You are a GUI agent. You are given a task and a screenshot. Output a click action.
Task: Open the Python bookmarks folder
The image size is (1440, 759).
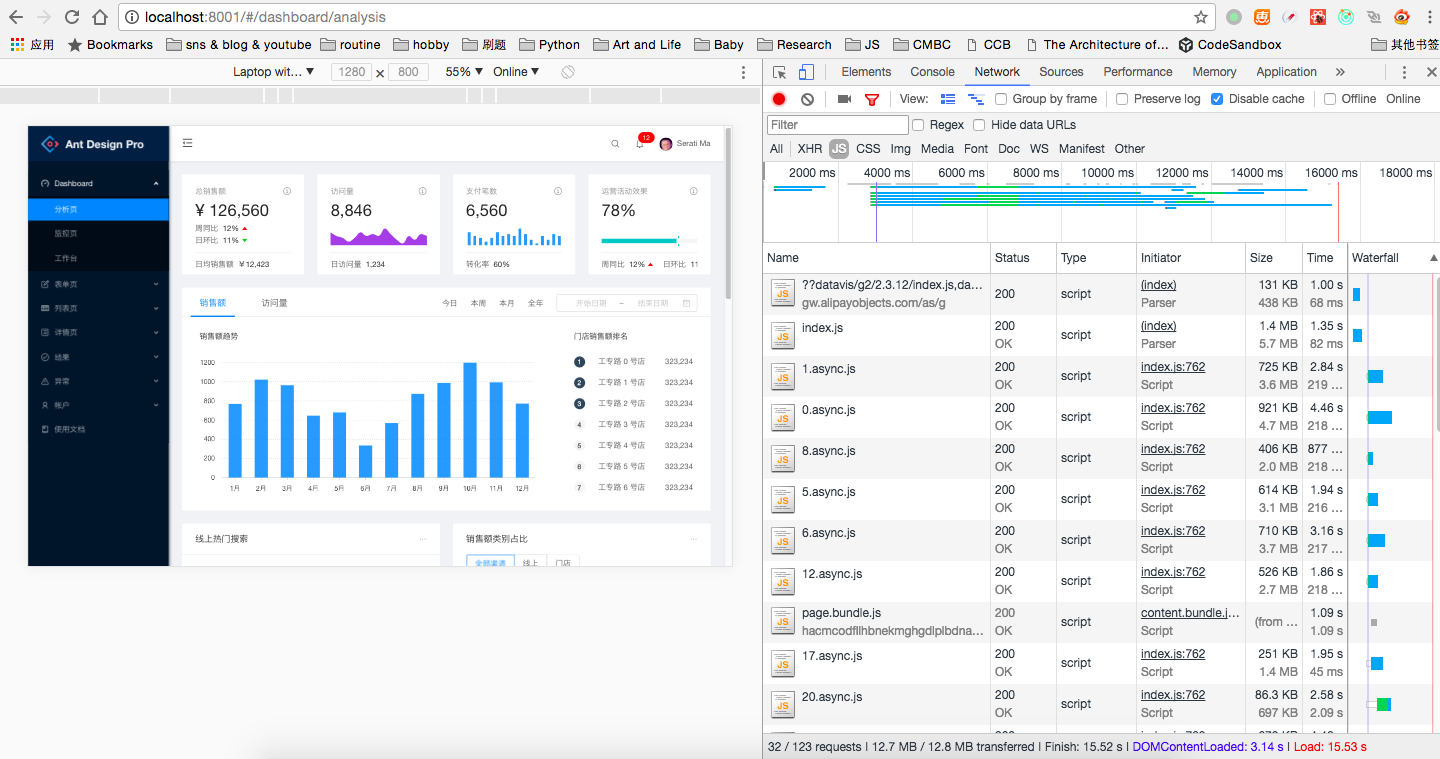point(549,44)
